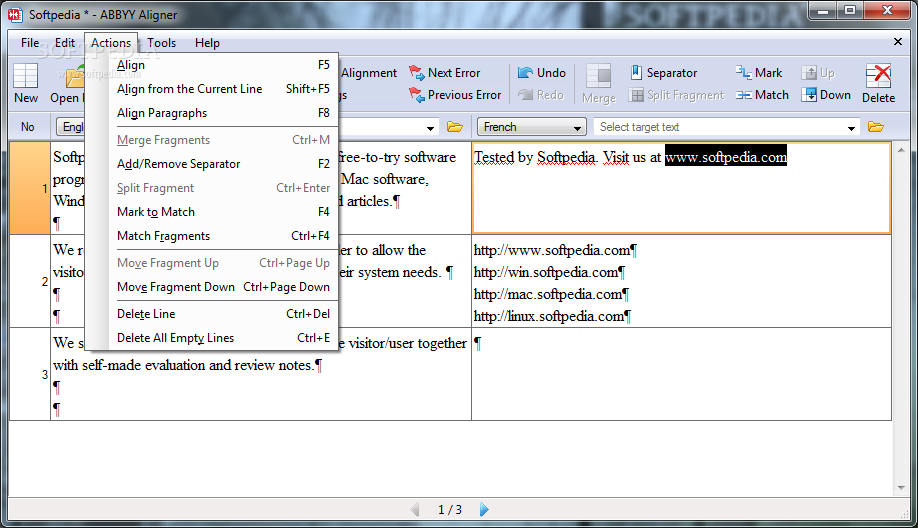Click the Up arrow toolbar button

point(818,73)
